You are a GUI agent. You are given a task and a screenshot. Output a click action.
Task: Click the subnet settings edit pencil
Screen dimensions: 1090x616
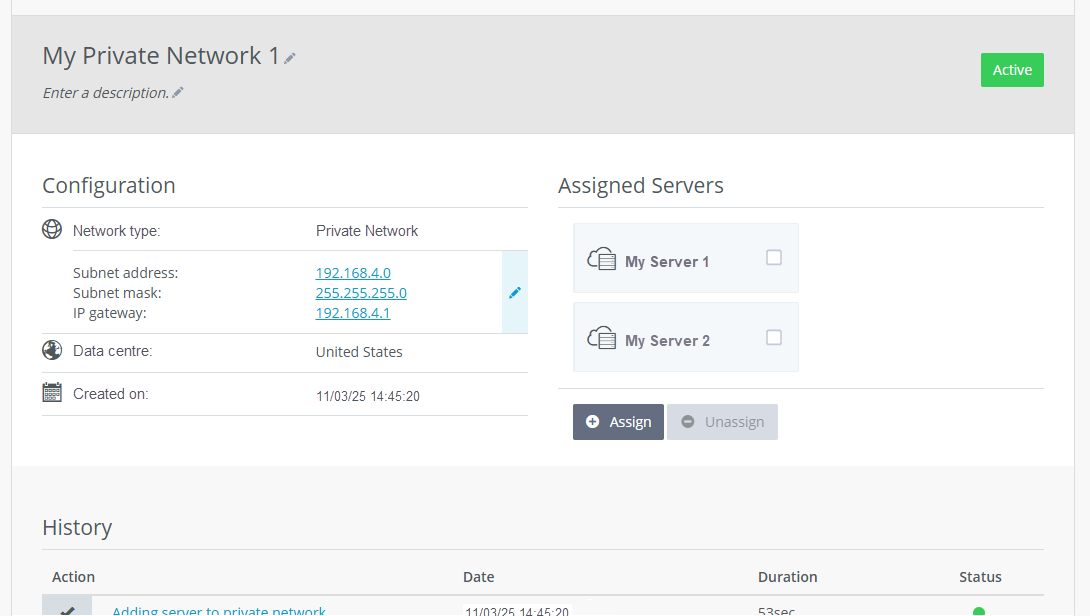[x=515, y=293]
